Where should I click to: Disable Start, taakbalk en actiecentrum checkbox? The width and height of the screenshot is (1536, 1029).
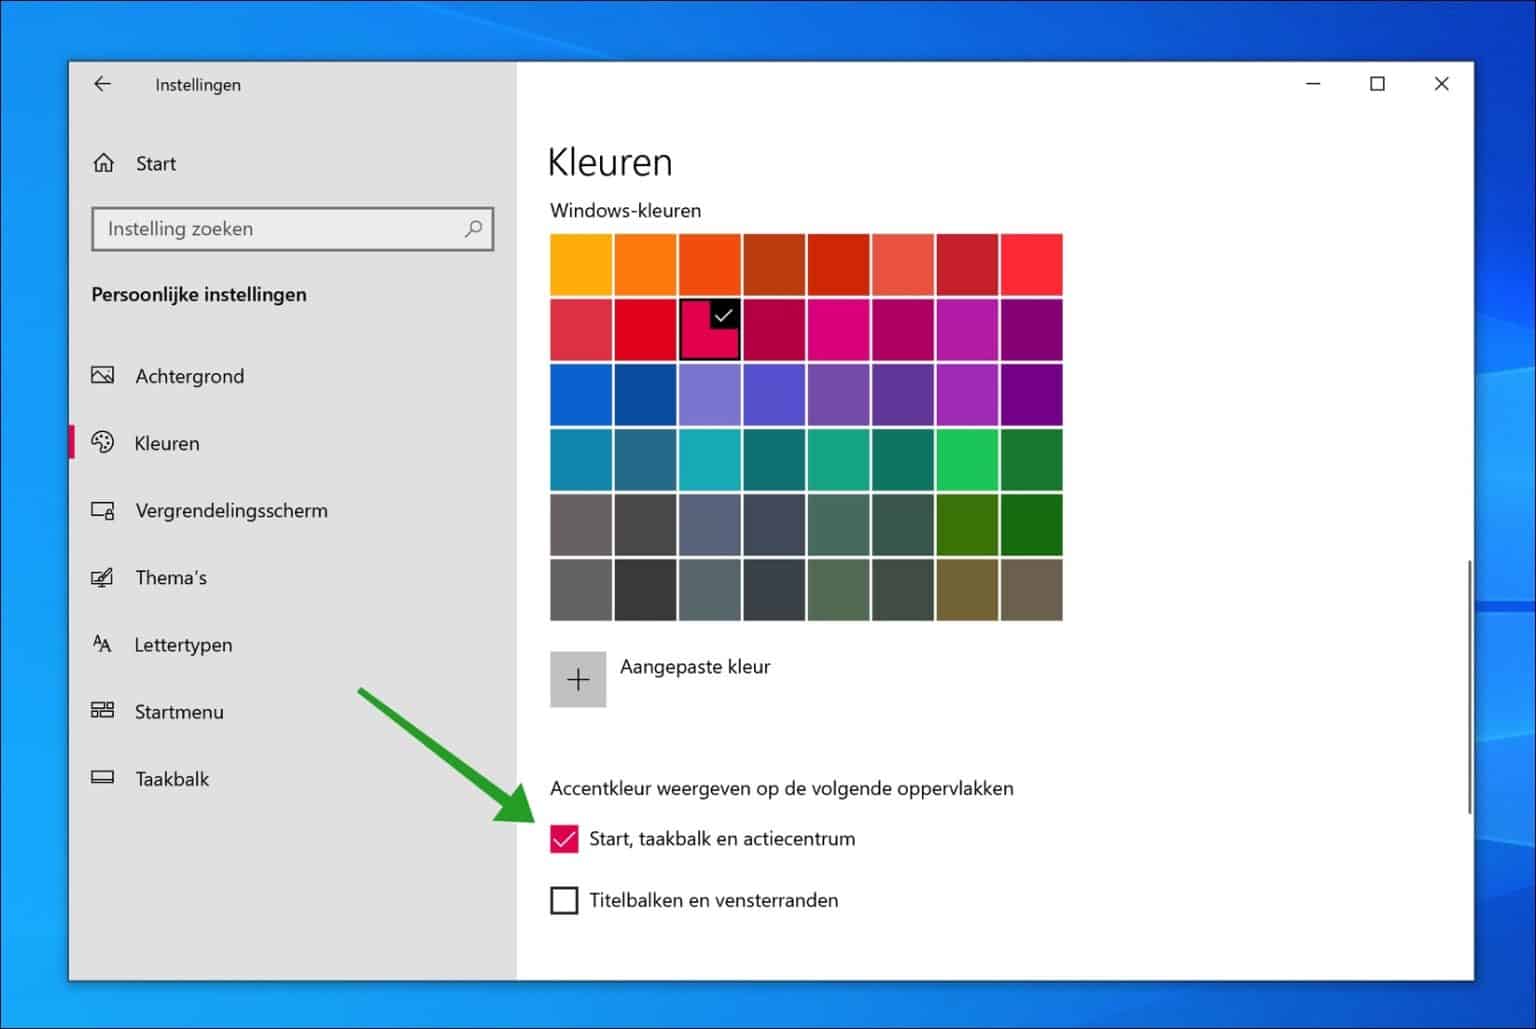point(564,839)
